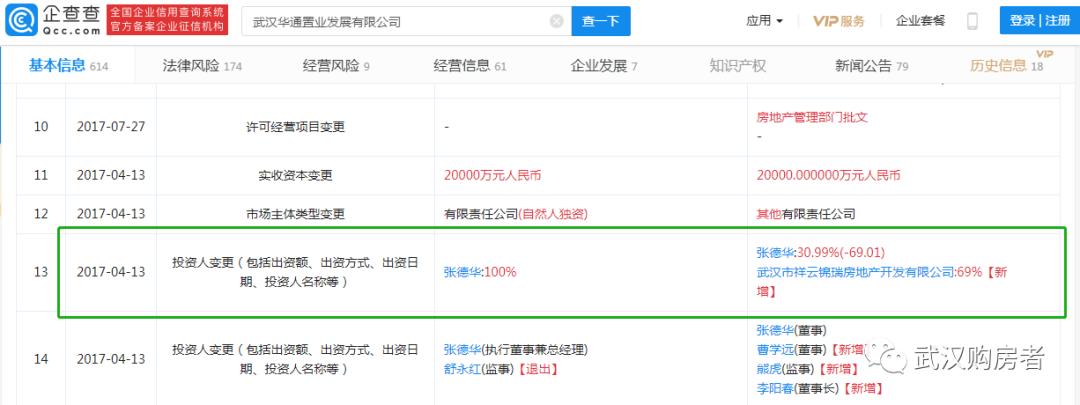This screenshot has height=405, width=1080.
Task: Click the 查一下 search button
Action: tap(601, 21)
